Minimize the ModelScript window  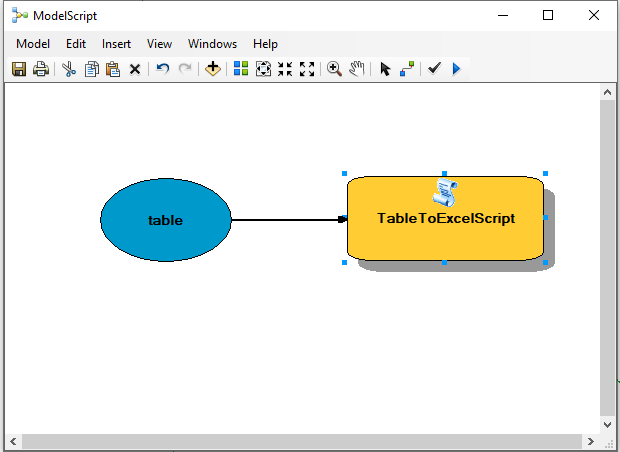point(503,15)
